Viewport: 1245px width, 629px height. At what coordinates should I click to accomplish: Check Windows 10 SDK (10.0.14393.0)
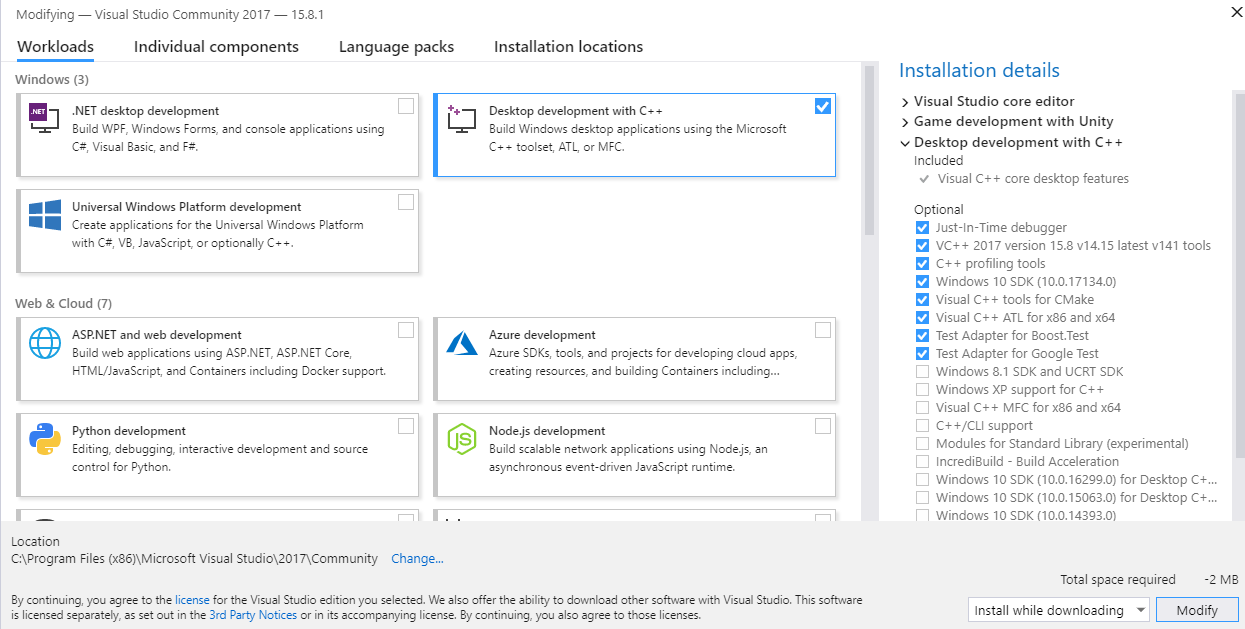(922, 516)
